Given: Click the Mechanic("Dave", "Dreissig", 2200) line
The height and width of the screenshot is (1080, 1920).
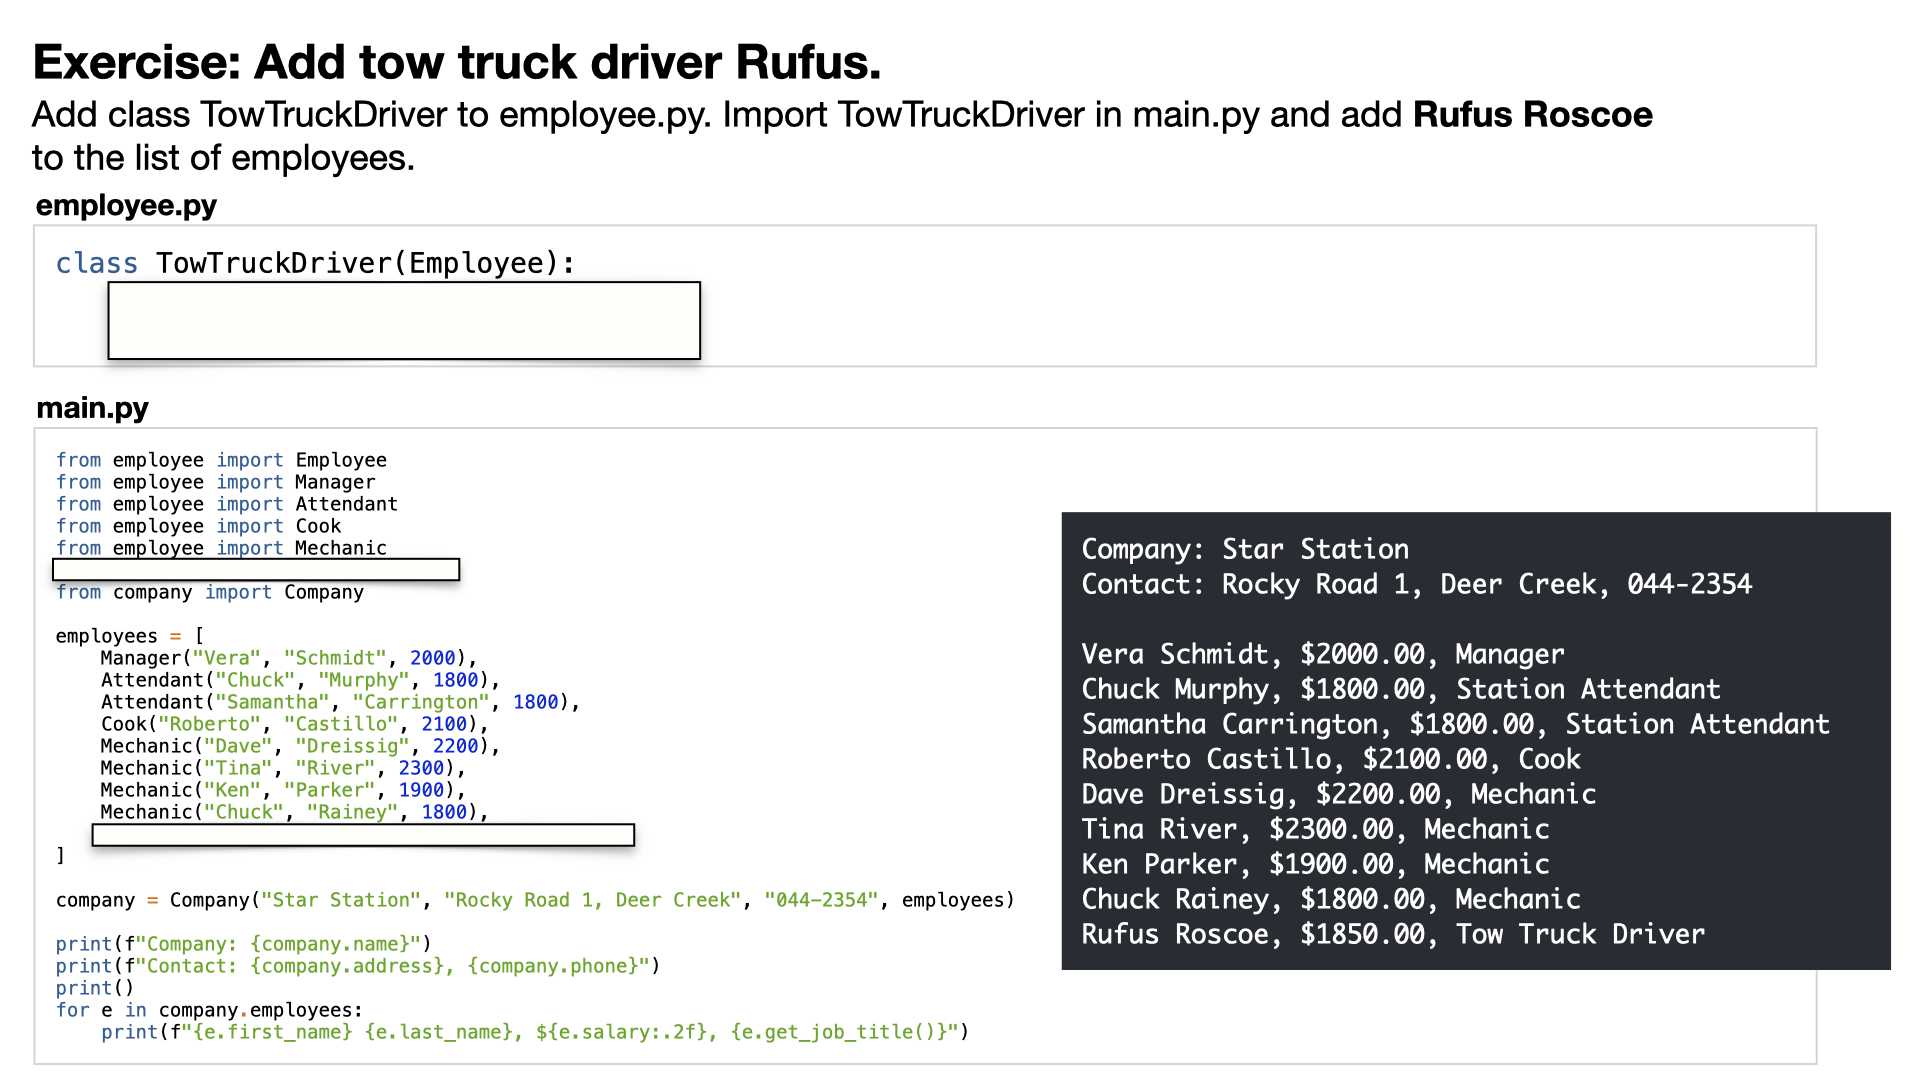Looking at the screenshot, I should 300,746.
